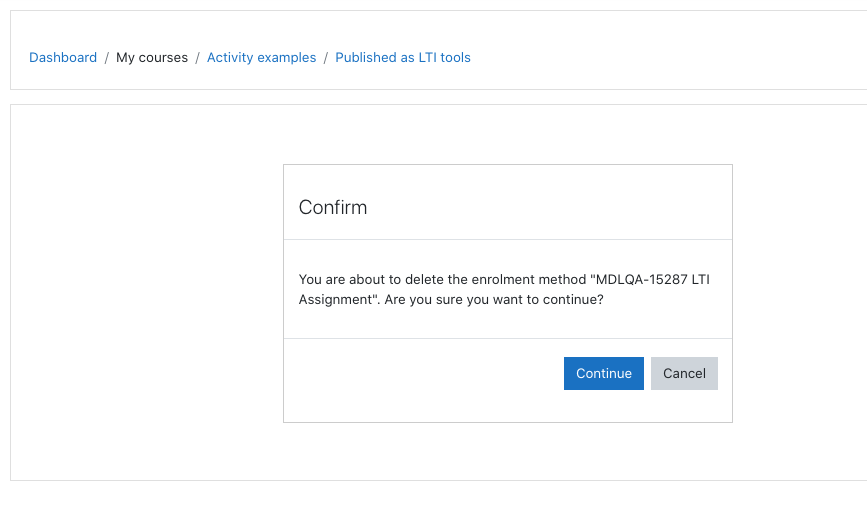This screenshot has height=515, width=867.
Task: Click "Are you sure you want to continue?" text
Action: [494, 299]
